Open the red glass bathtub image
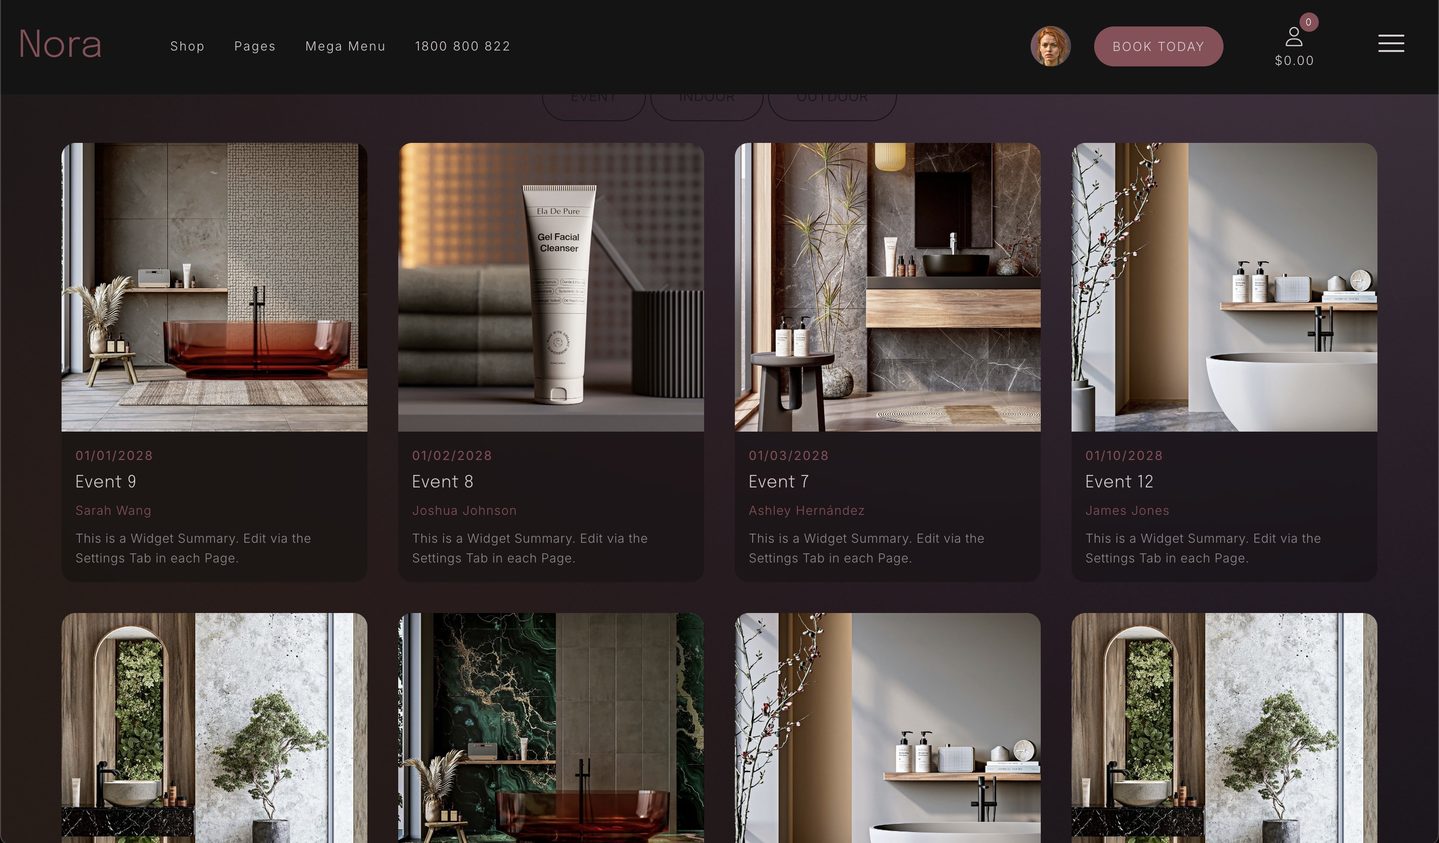Viewport: 1439px width, 843px height. coord(214,287)
